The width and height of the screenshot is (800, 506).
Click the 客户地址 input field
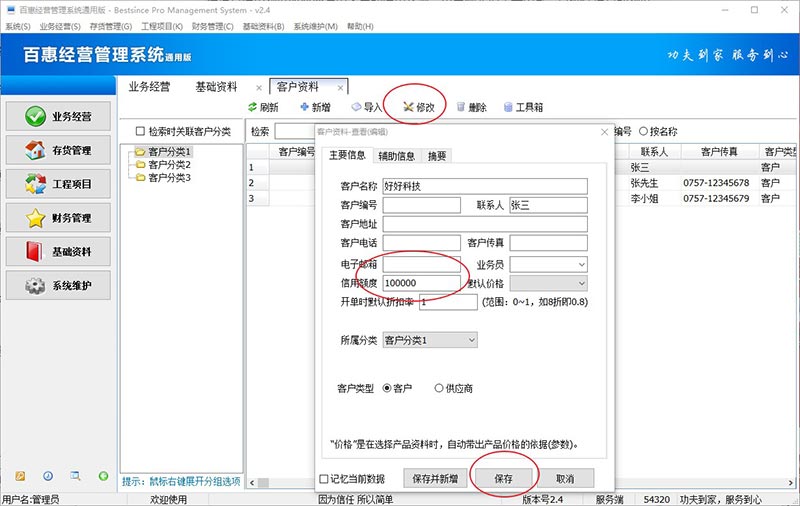coord(485,224)
